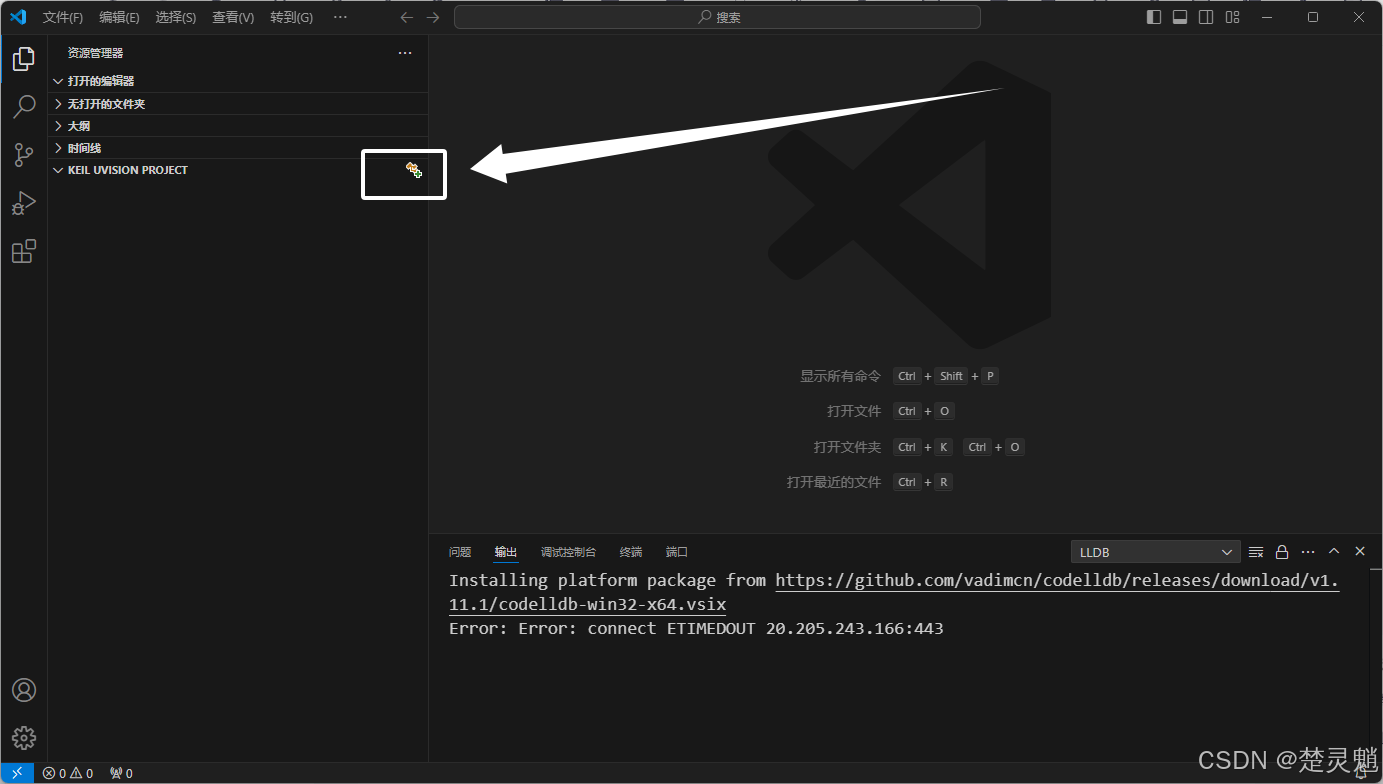
Task: Expand the 无打开的文件夹 section
Action: (238, 104)
